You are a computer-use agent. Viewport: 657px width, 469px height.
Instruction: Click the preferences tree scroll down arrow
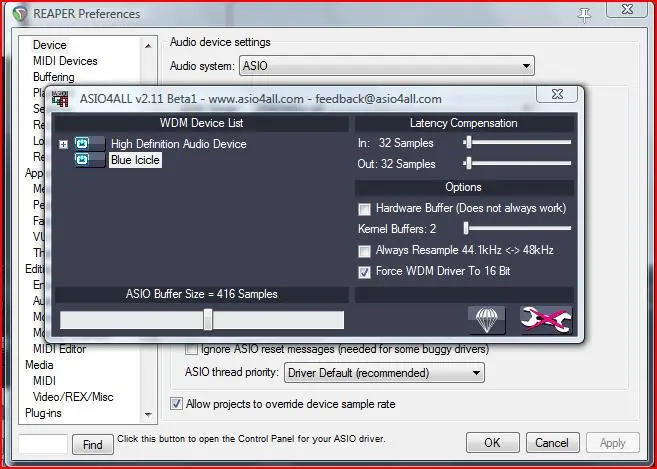[148, 414]
